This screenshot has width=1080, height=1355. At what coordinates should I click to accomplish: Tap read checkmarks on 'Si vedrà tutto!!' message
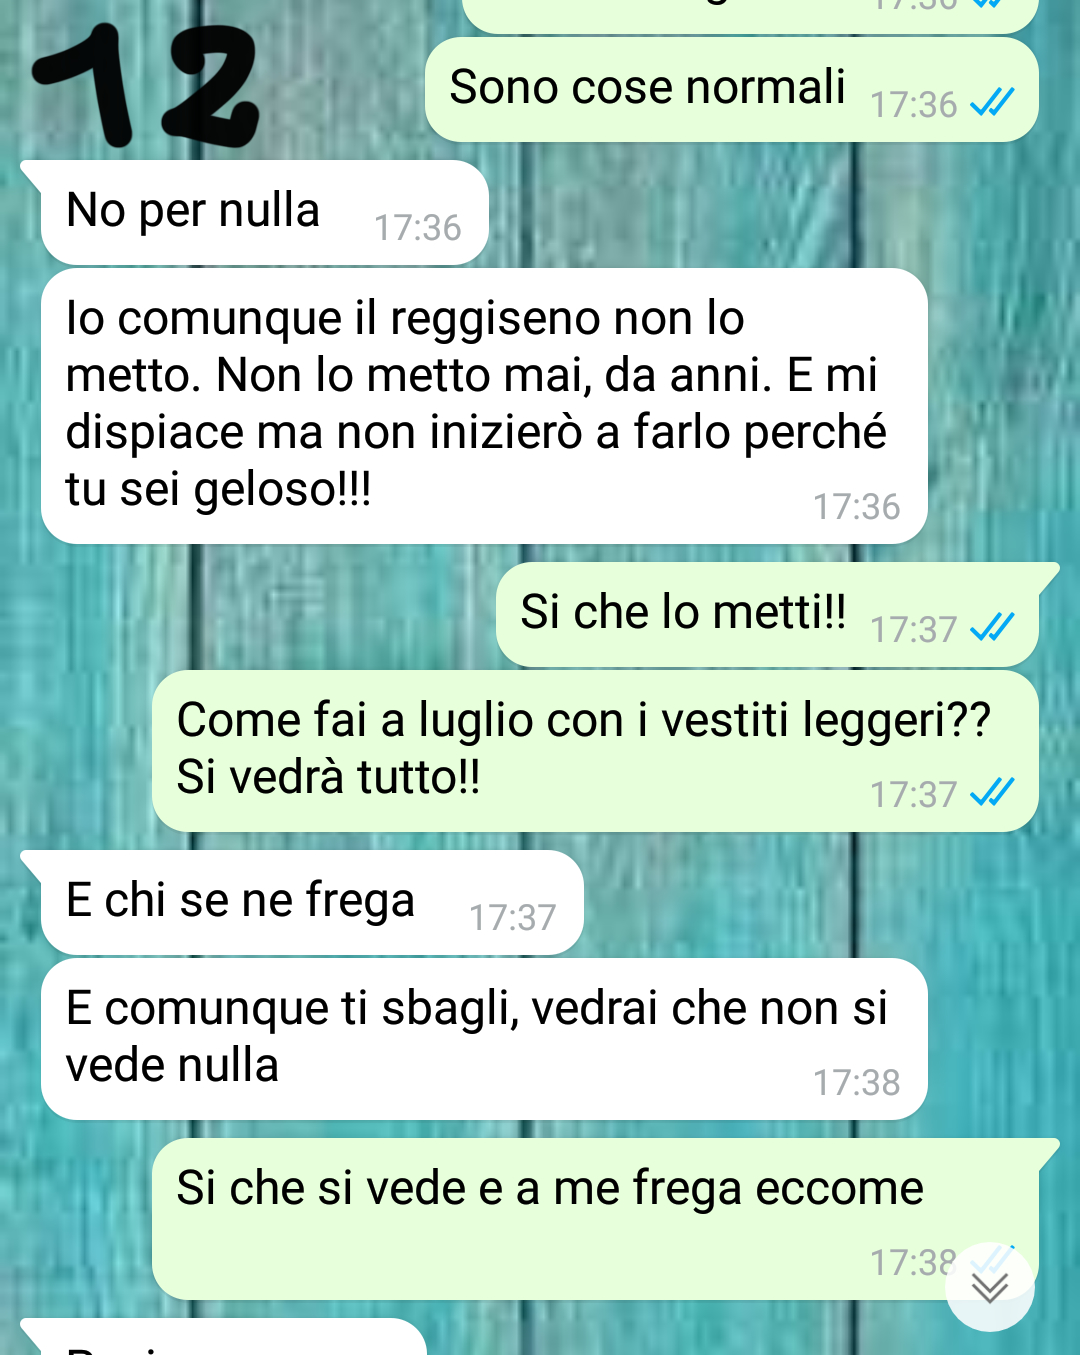point(992,793)
